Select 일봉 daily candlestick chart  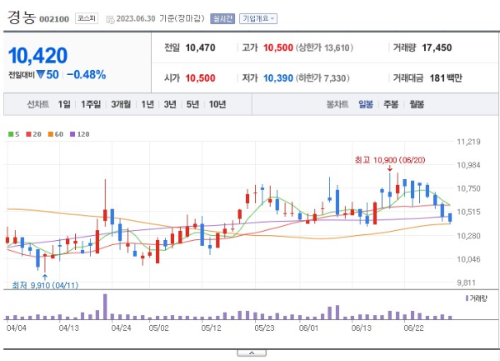tap(366, 104)
